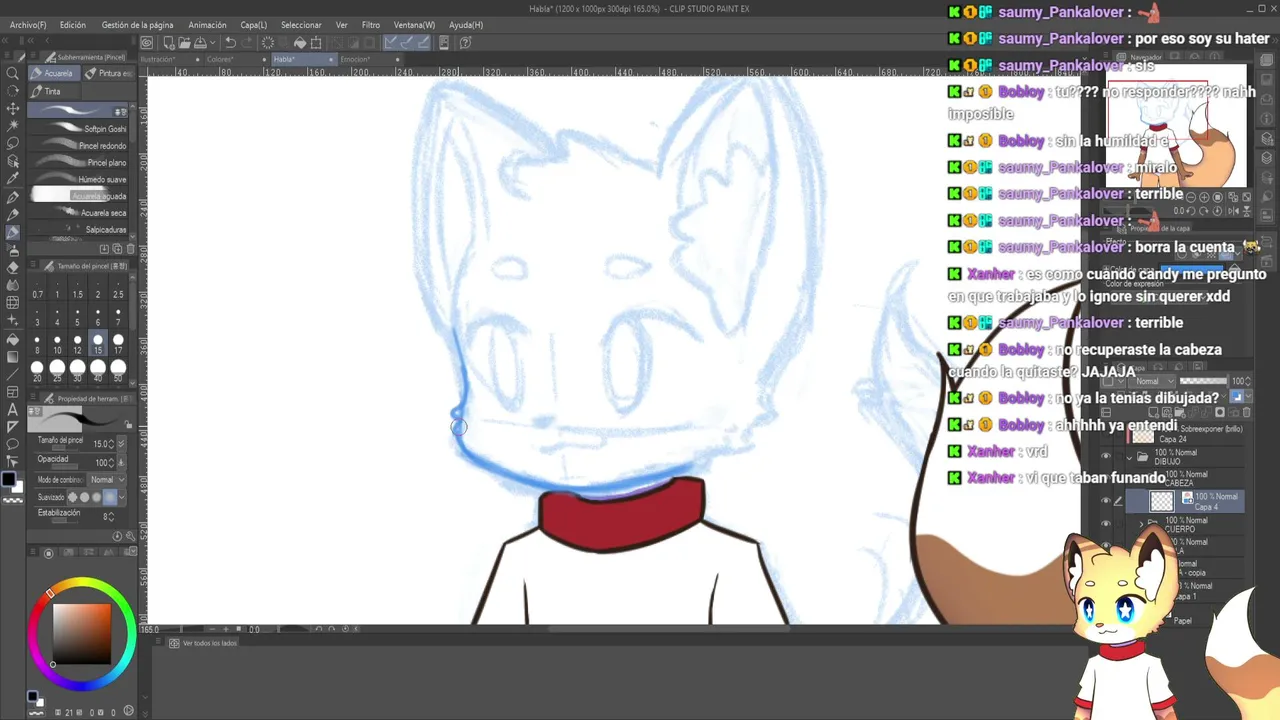Select the Airbrush tool
1280x720 pixels.
click(13, 250)
